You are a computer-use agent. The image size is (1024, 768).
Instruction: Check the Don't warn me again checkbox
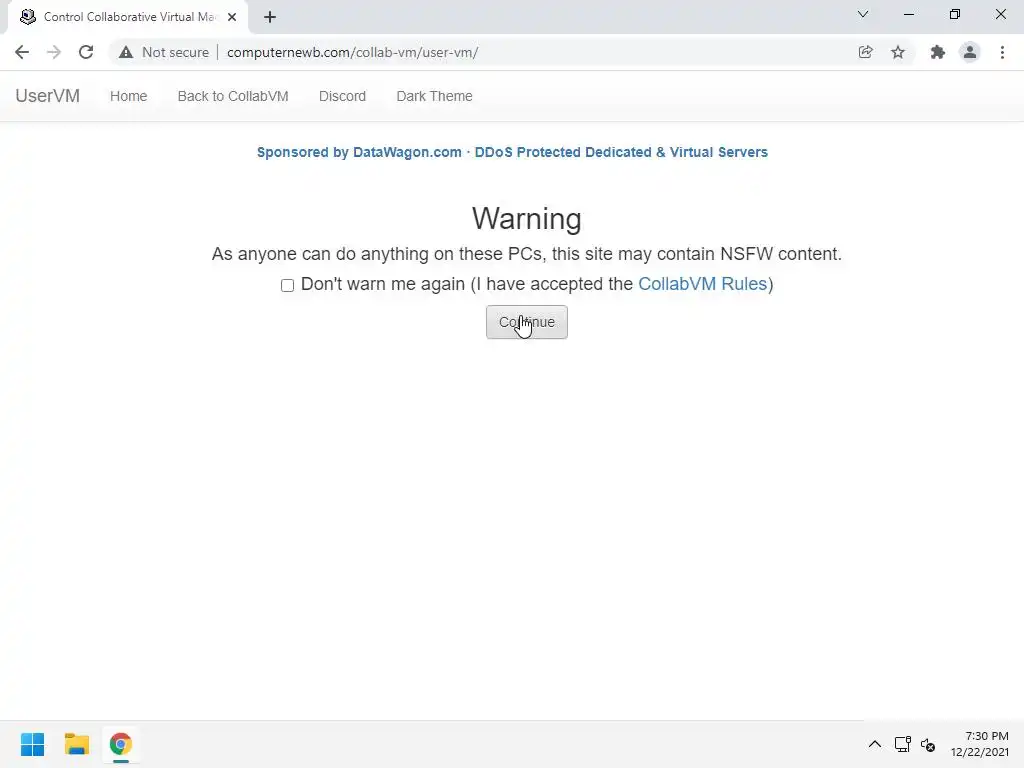pyautogui.click(x=287, y=285)
